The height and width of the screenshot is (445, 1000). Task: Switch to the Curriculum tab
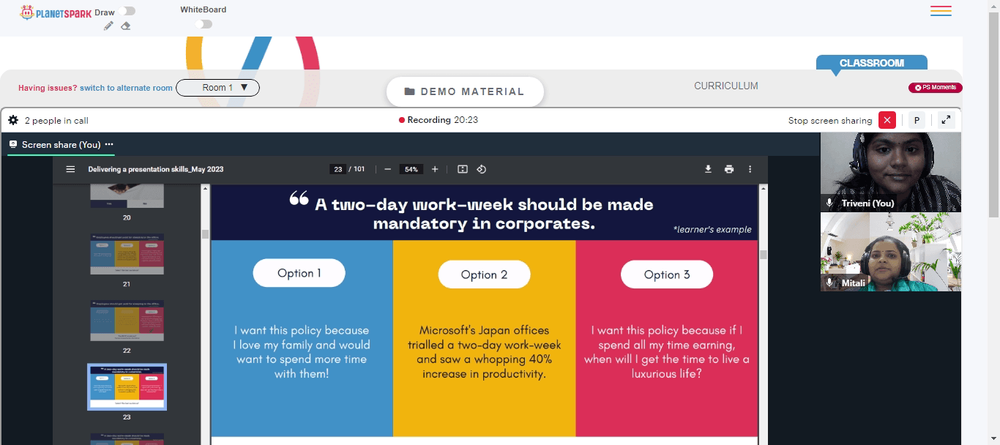(x=726, y=85)
